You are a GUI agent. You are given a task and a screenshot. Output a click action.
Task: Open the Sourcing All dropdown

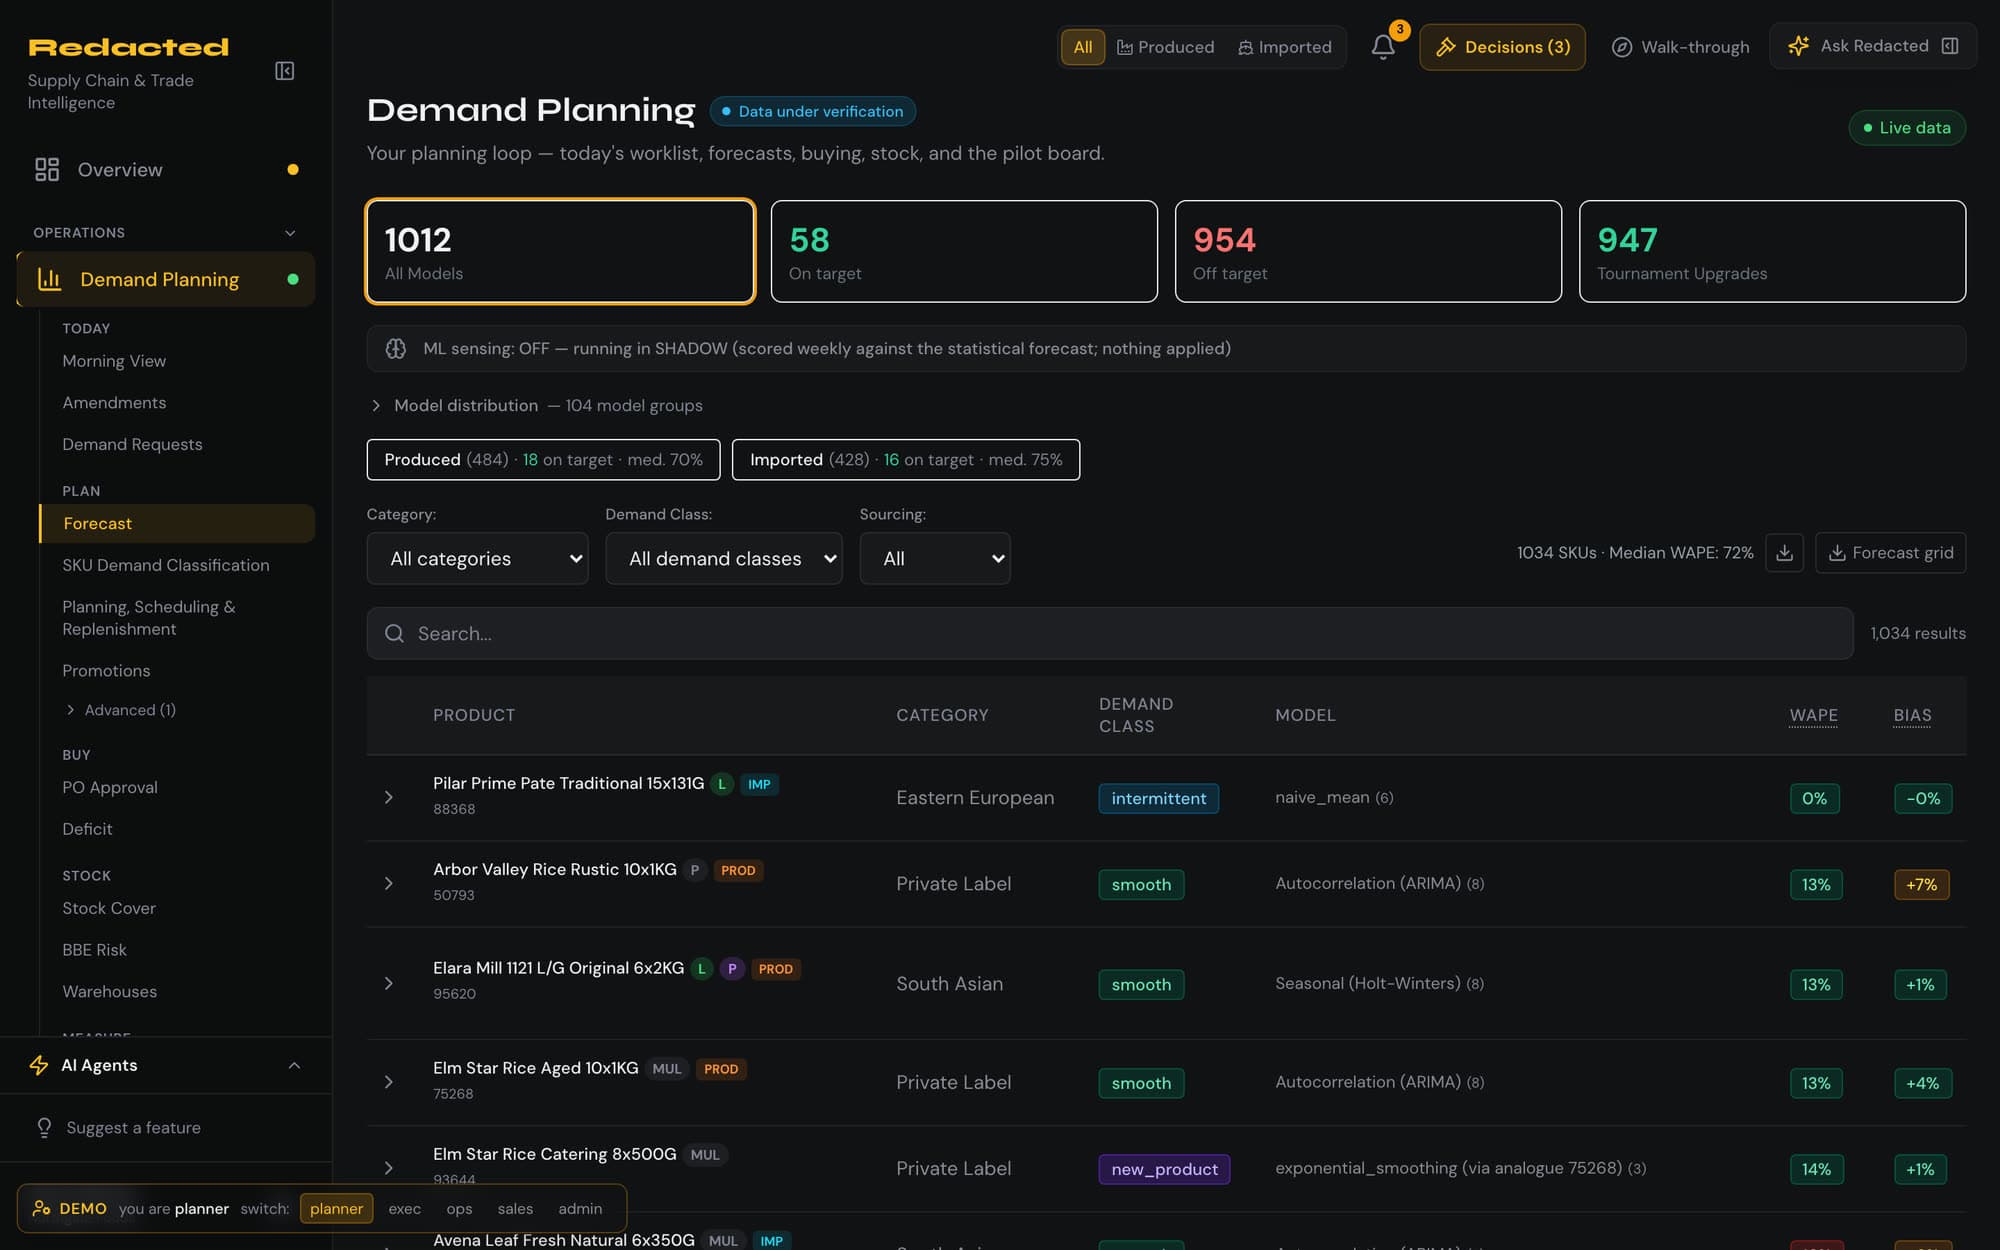pos(935,558)
